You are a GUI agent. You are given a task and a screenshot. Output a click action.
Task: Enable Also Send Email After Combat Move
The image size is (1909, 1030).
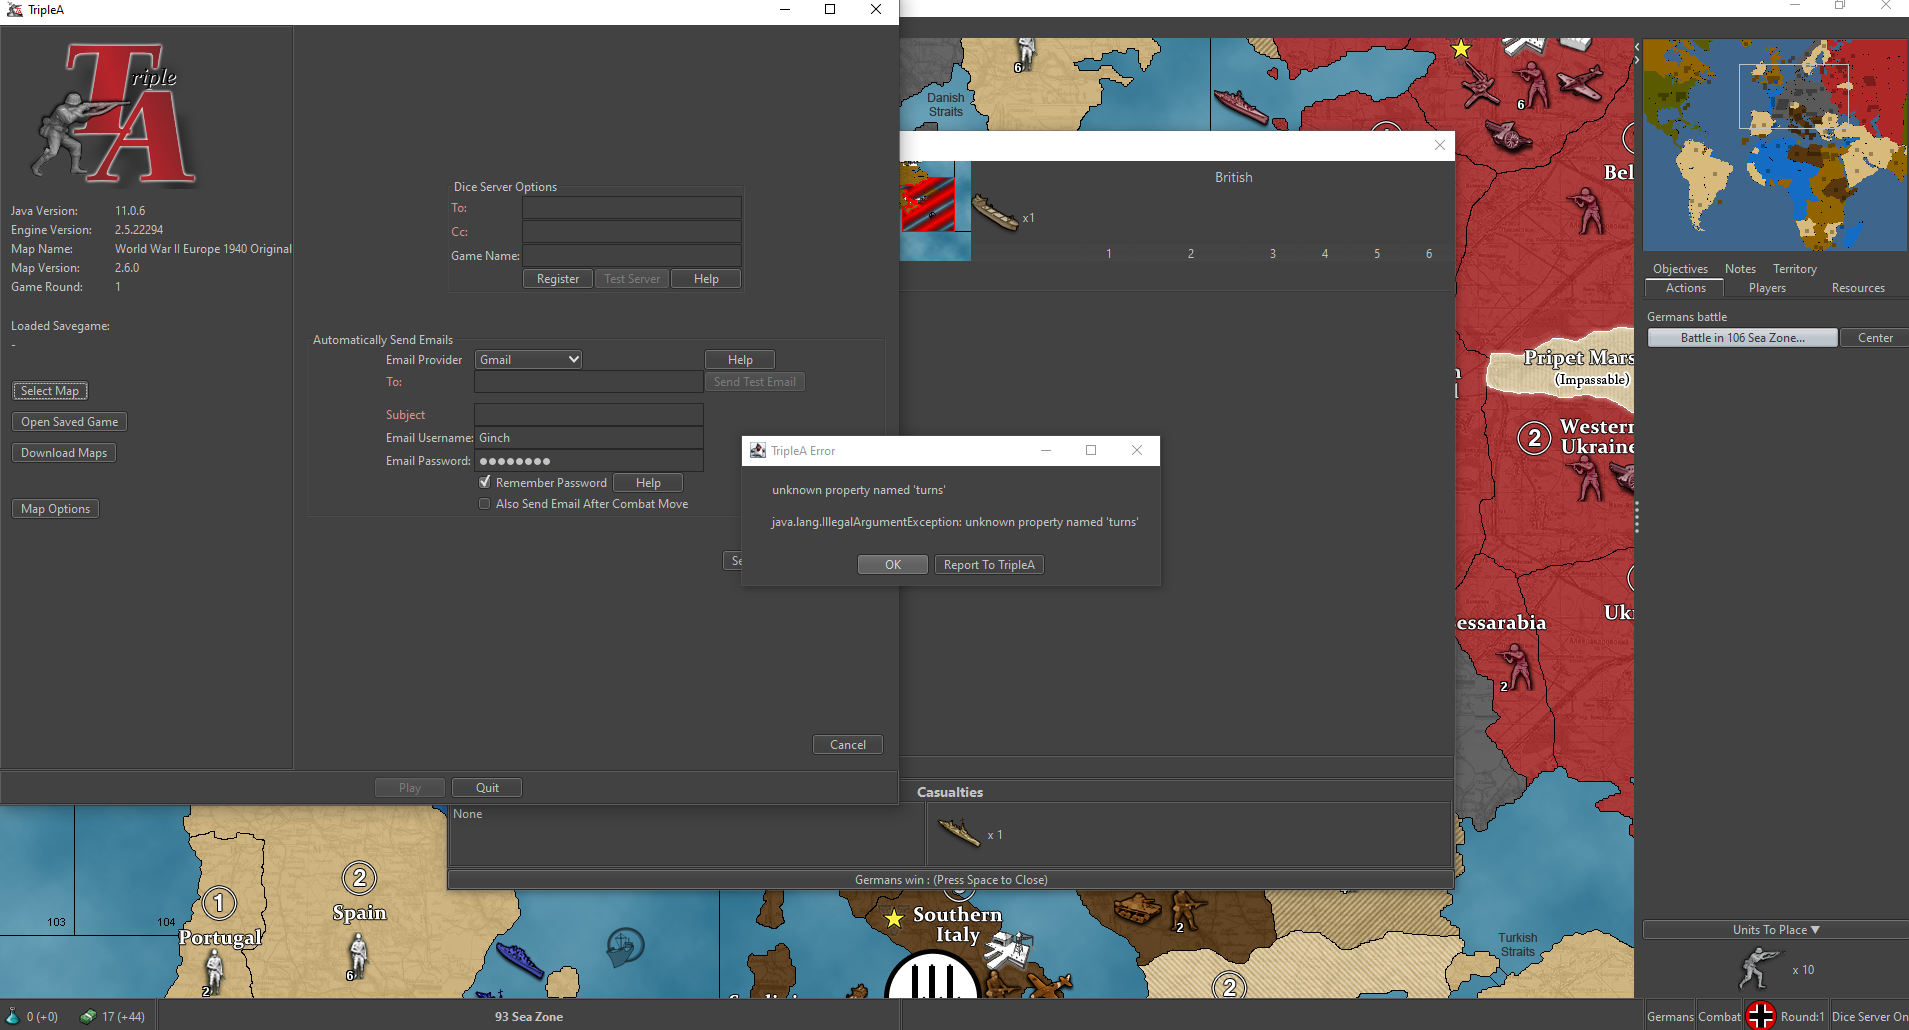click(485, 504)
